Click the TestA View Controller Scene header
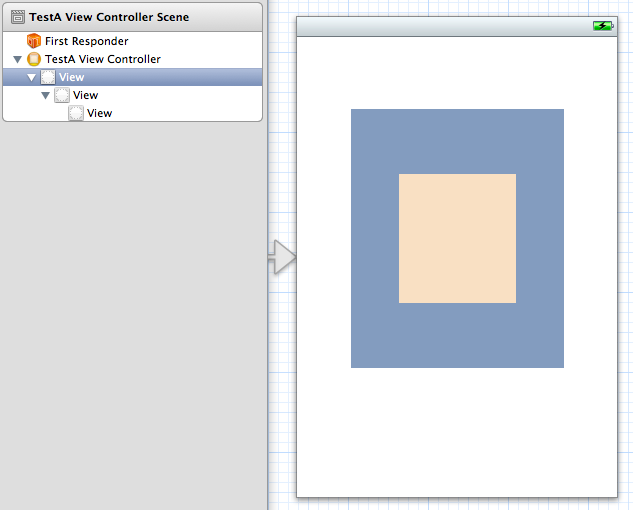Viewport: 633px width, 510px height. tap(132, 17)
